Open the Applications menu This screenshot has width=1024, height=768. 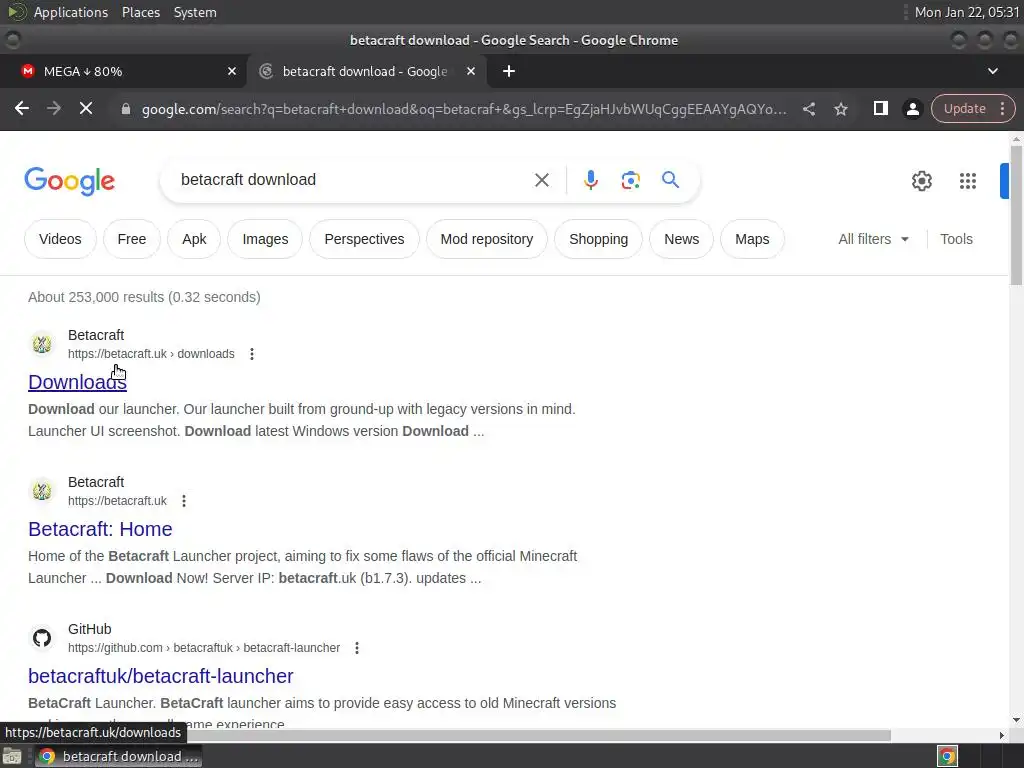click(71, 12)
